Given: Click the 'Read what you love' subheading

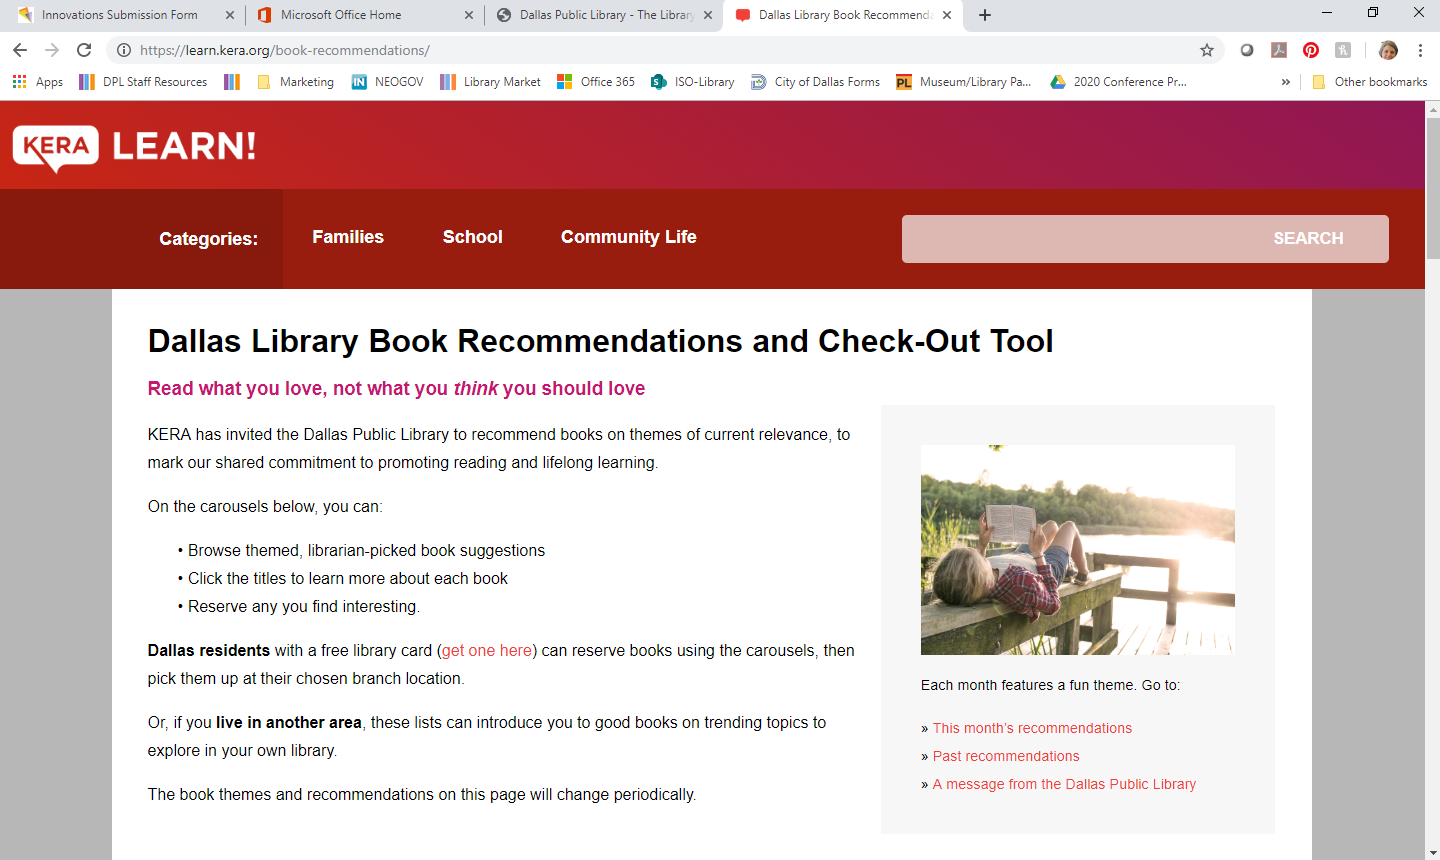Looking at the screenshot, I should coord(396,388).
